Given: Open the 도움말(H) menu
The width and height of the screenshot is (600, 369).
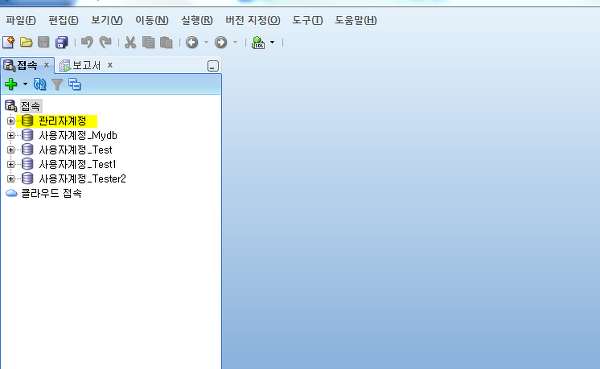Looking at the screenshot, I should coord(356,20).
